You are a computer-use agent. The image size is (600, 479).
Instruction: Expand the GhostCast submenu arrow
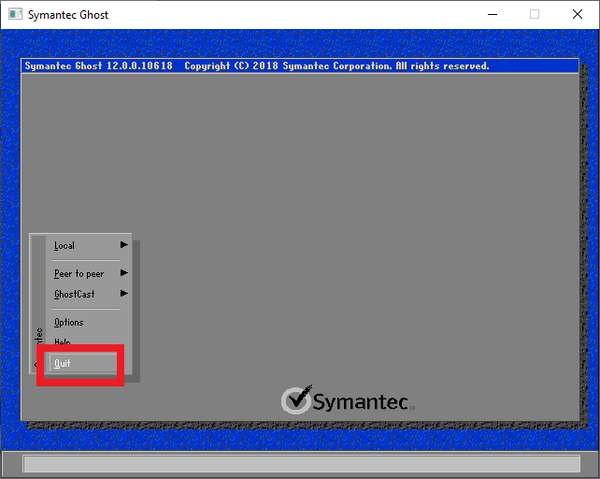point(124,293)
